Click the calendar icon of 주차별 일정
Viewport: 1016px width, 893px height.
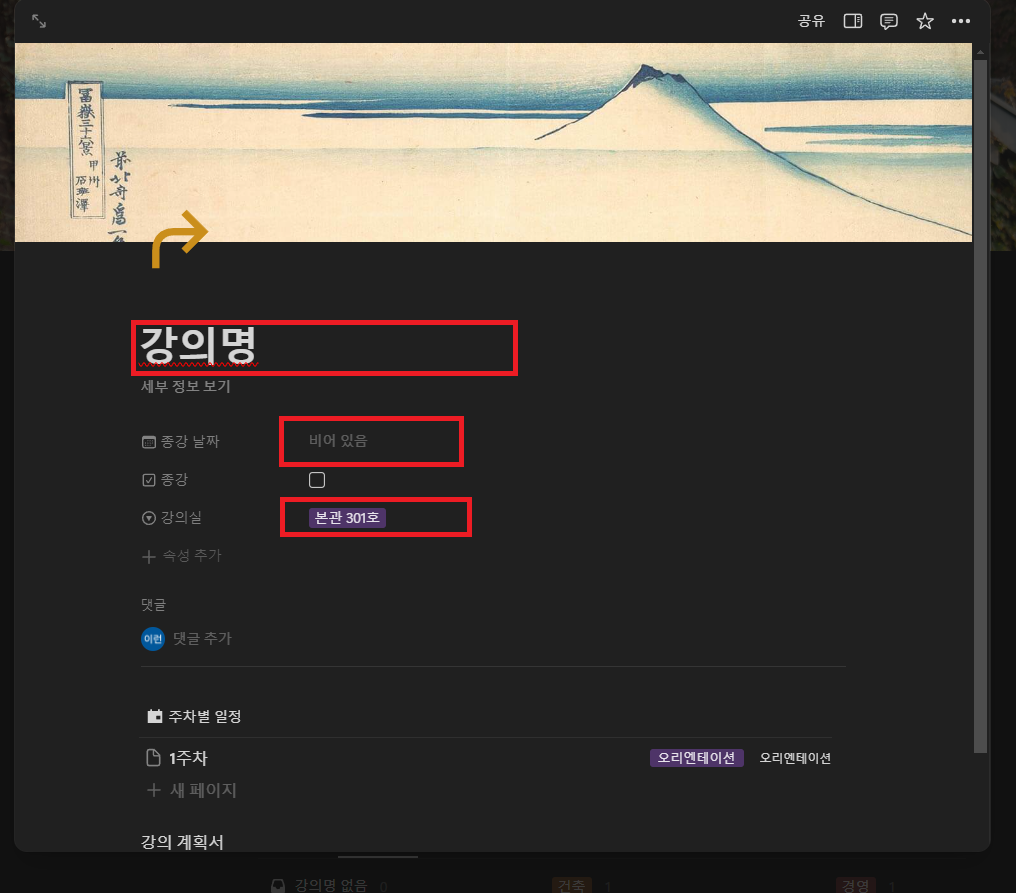click(155, 716)
